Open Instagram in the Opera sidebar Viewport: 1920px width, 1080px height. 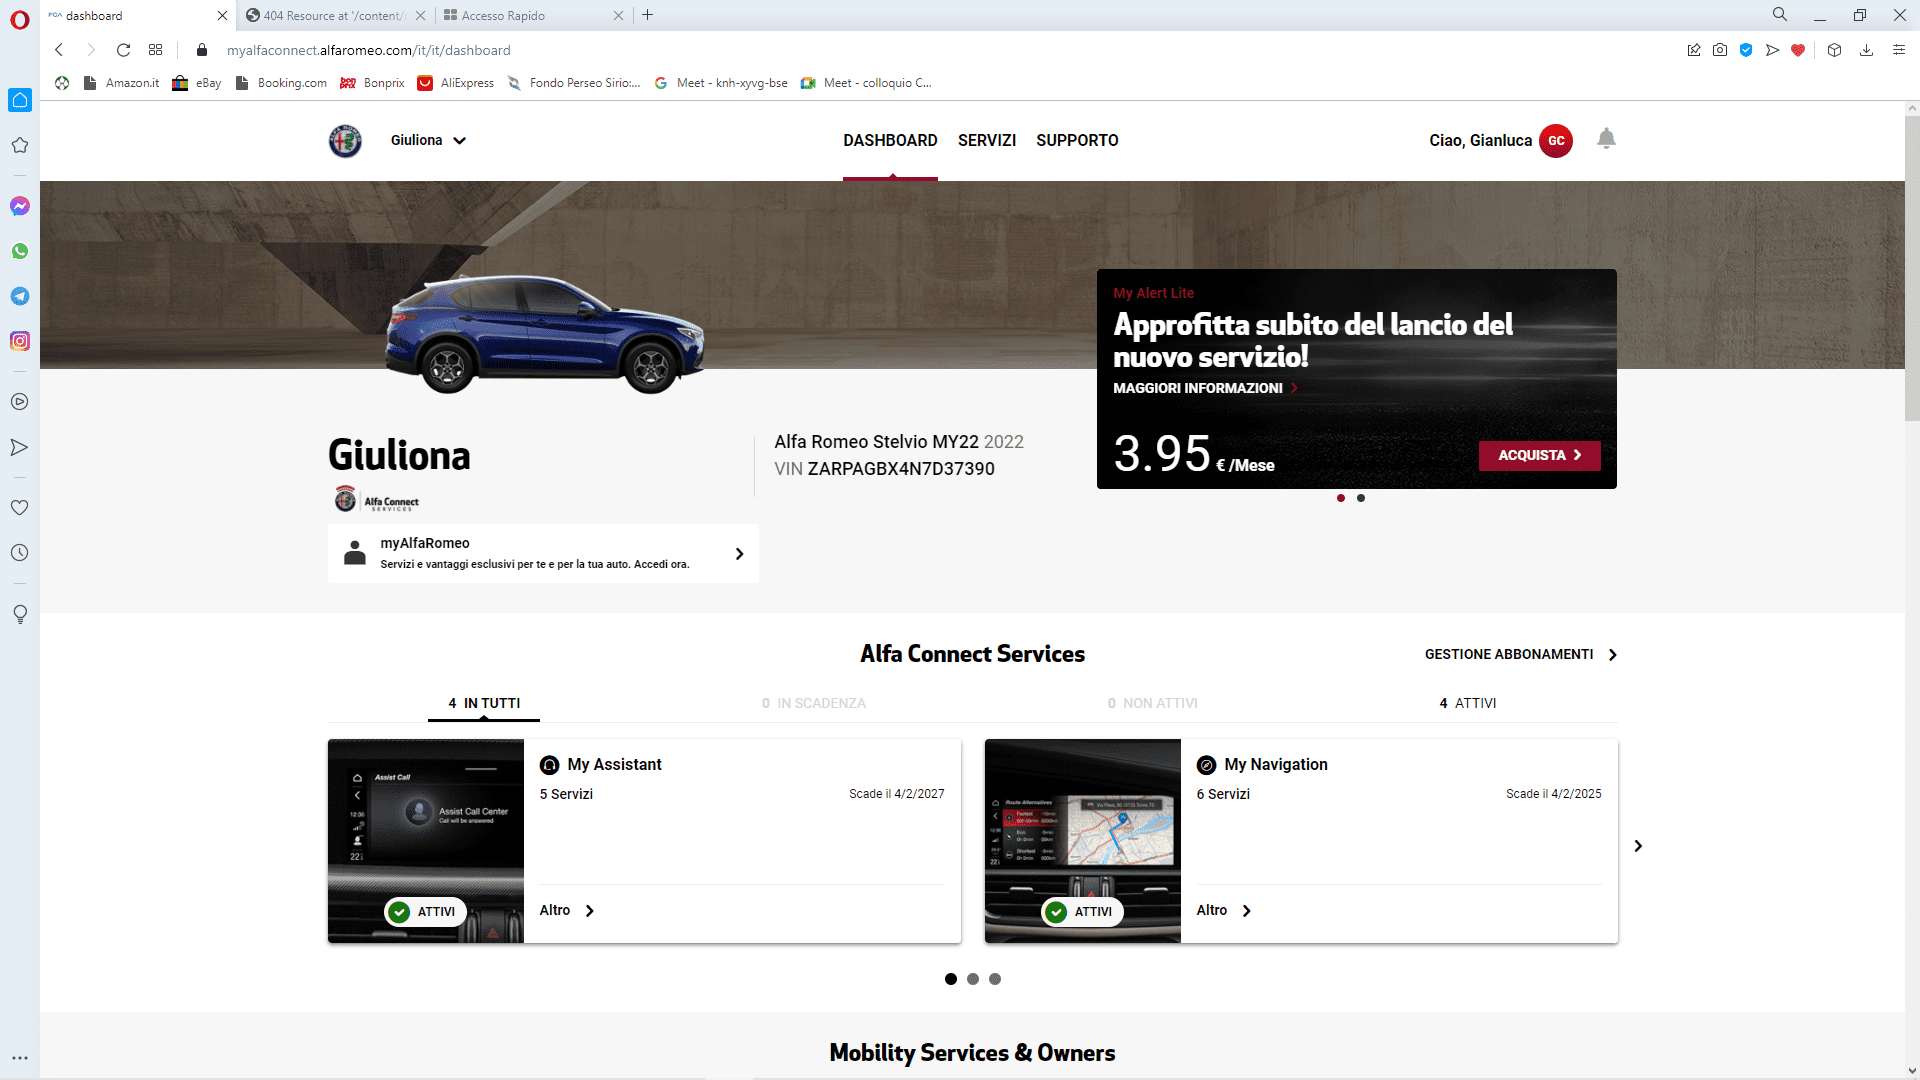click(19, 341)
